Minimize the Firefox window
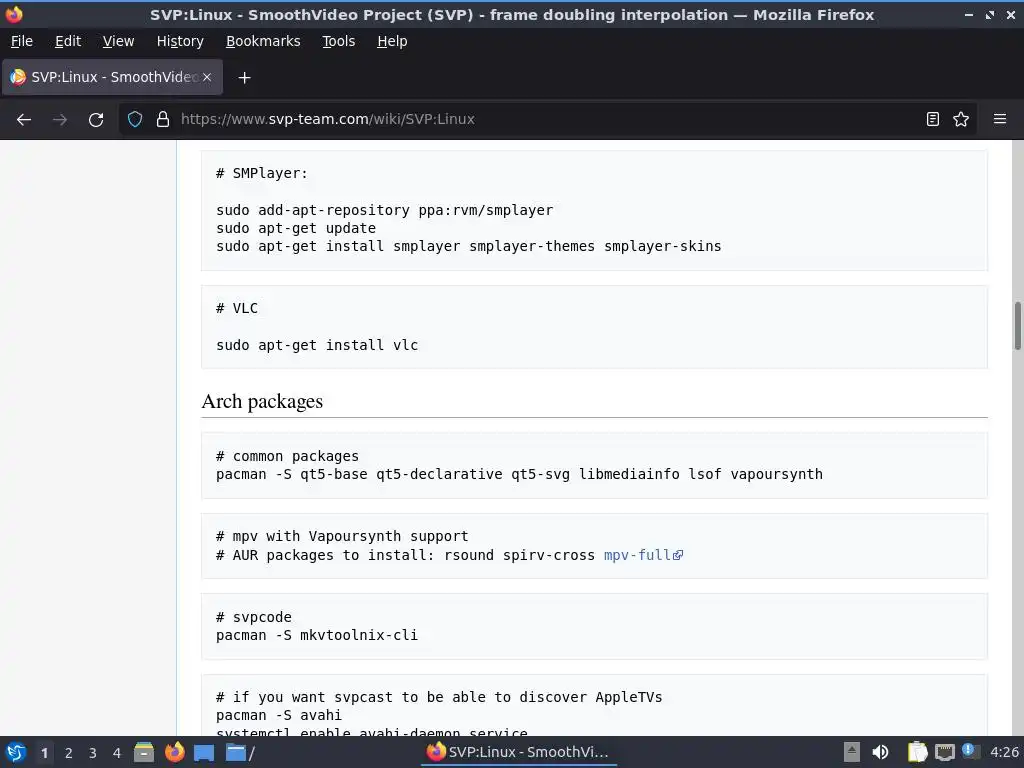Viewport: 1024px width, 768px height. (x=968, y=15)
